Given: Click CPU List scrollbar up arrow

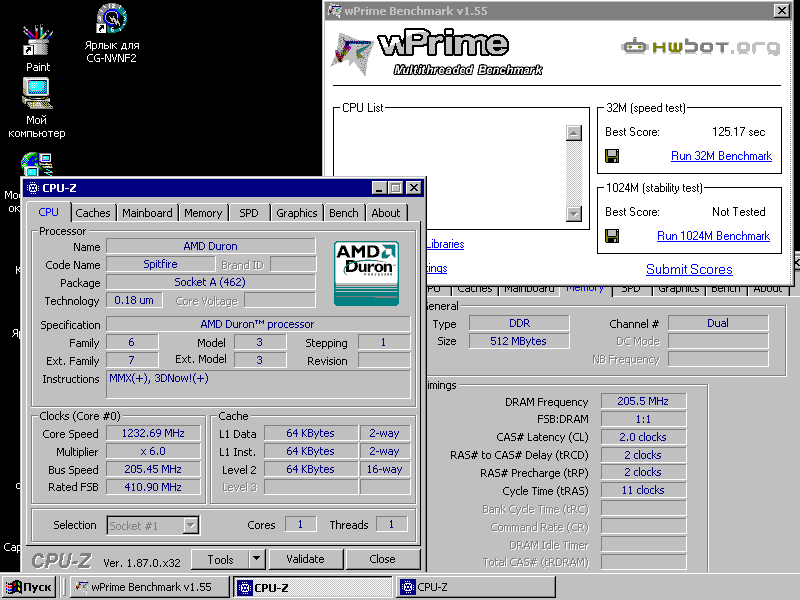Looking at the screenshot, I should coord(574,133).
